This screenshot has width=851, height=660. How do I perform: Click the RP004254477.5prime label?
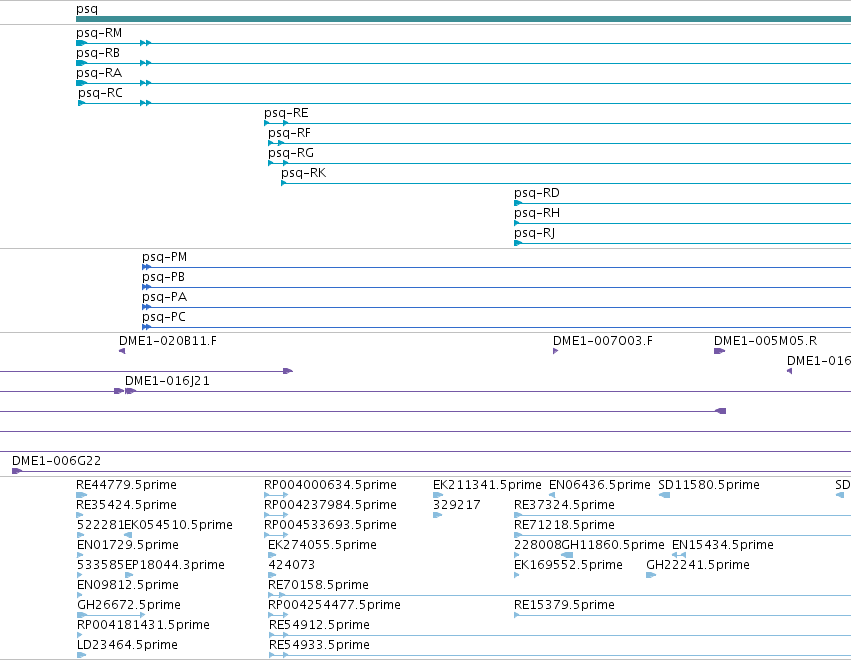pyautogui.click(x=334, y=605)
